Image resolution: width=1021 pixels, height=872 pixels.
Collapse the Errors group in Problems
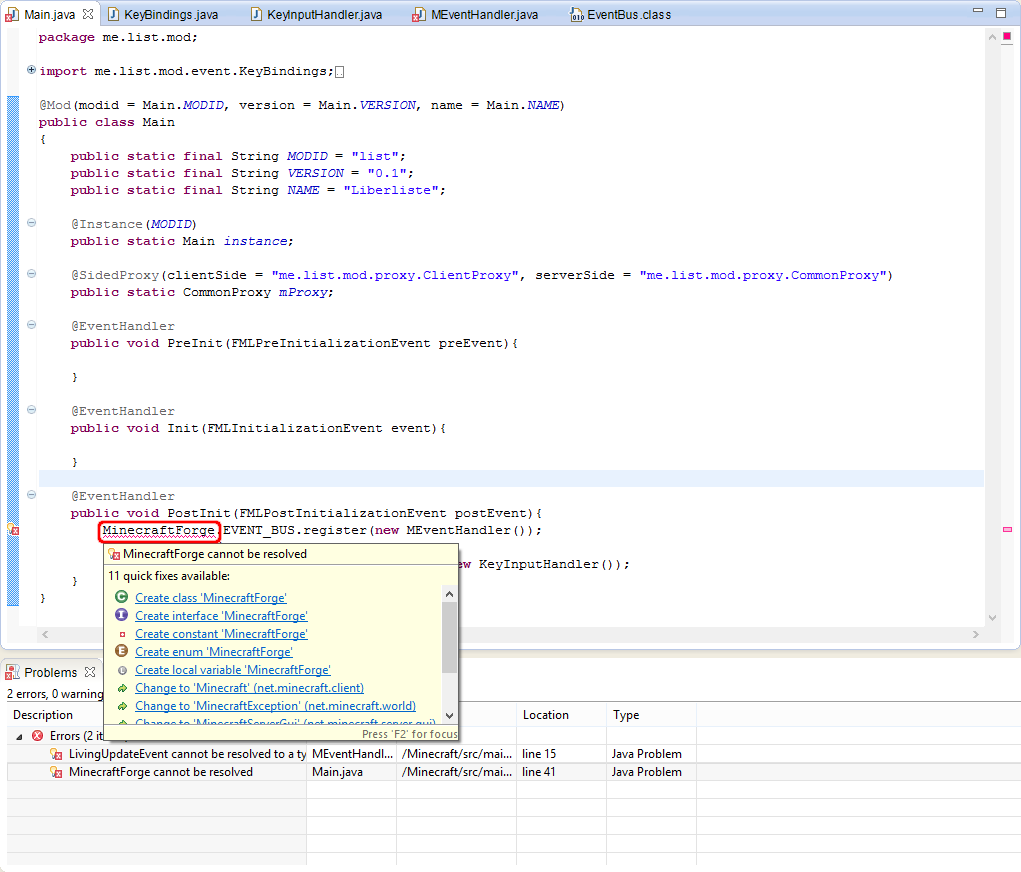click(x=20, y=736)
